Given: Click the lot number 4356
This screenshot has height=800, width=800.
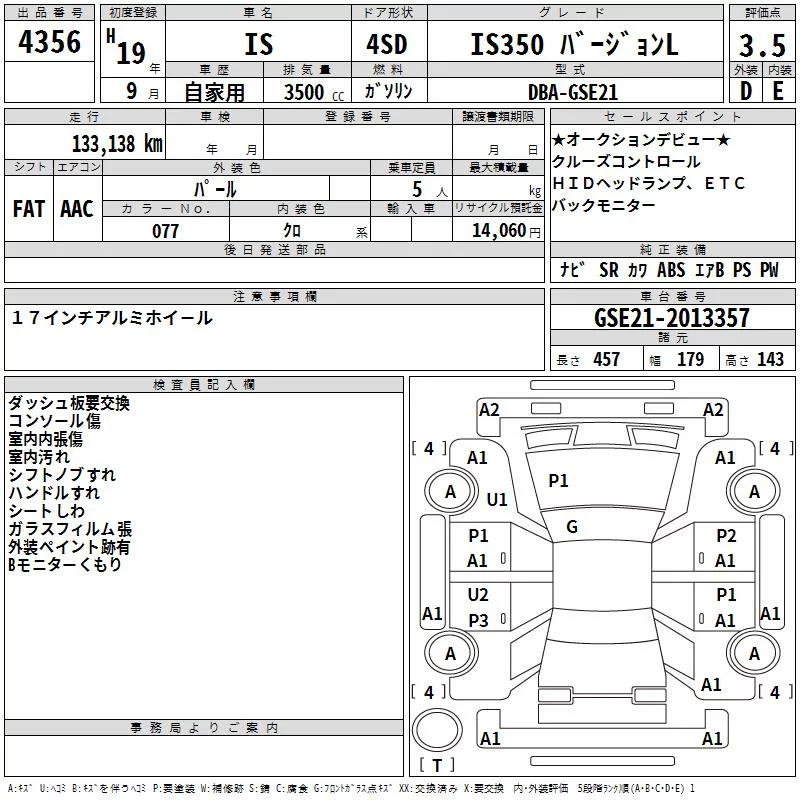Looking at the screenshot, I should (50, 44).
